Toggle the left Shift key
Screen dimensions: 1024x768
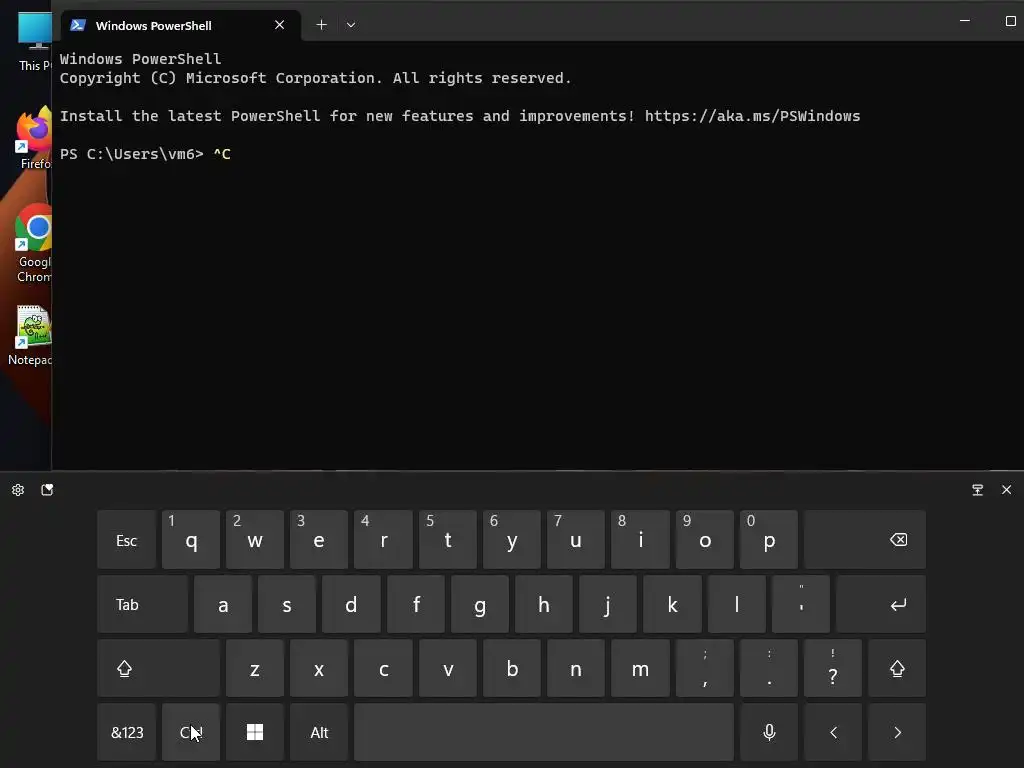(x=158, y=668)
